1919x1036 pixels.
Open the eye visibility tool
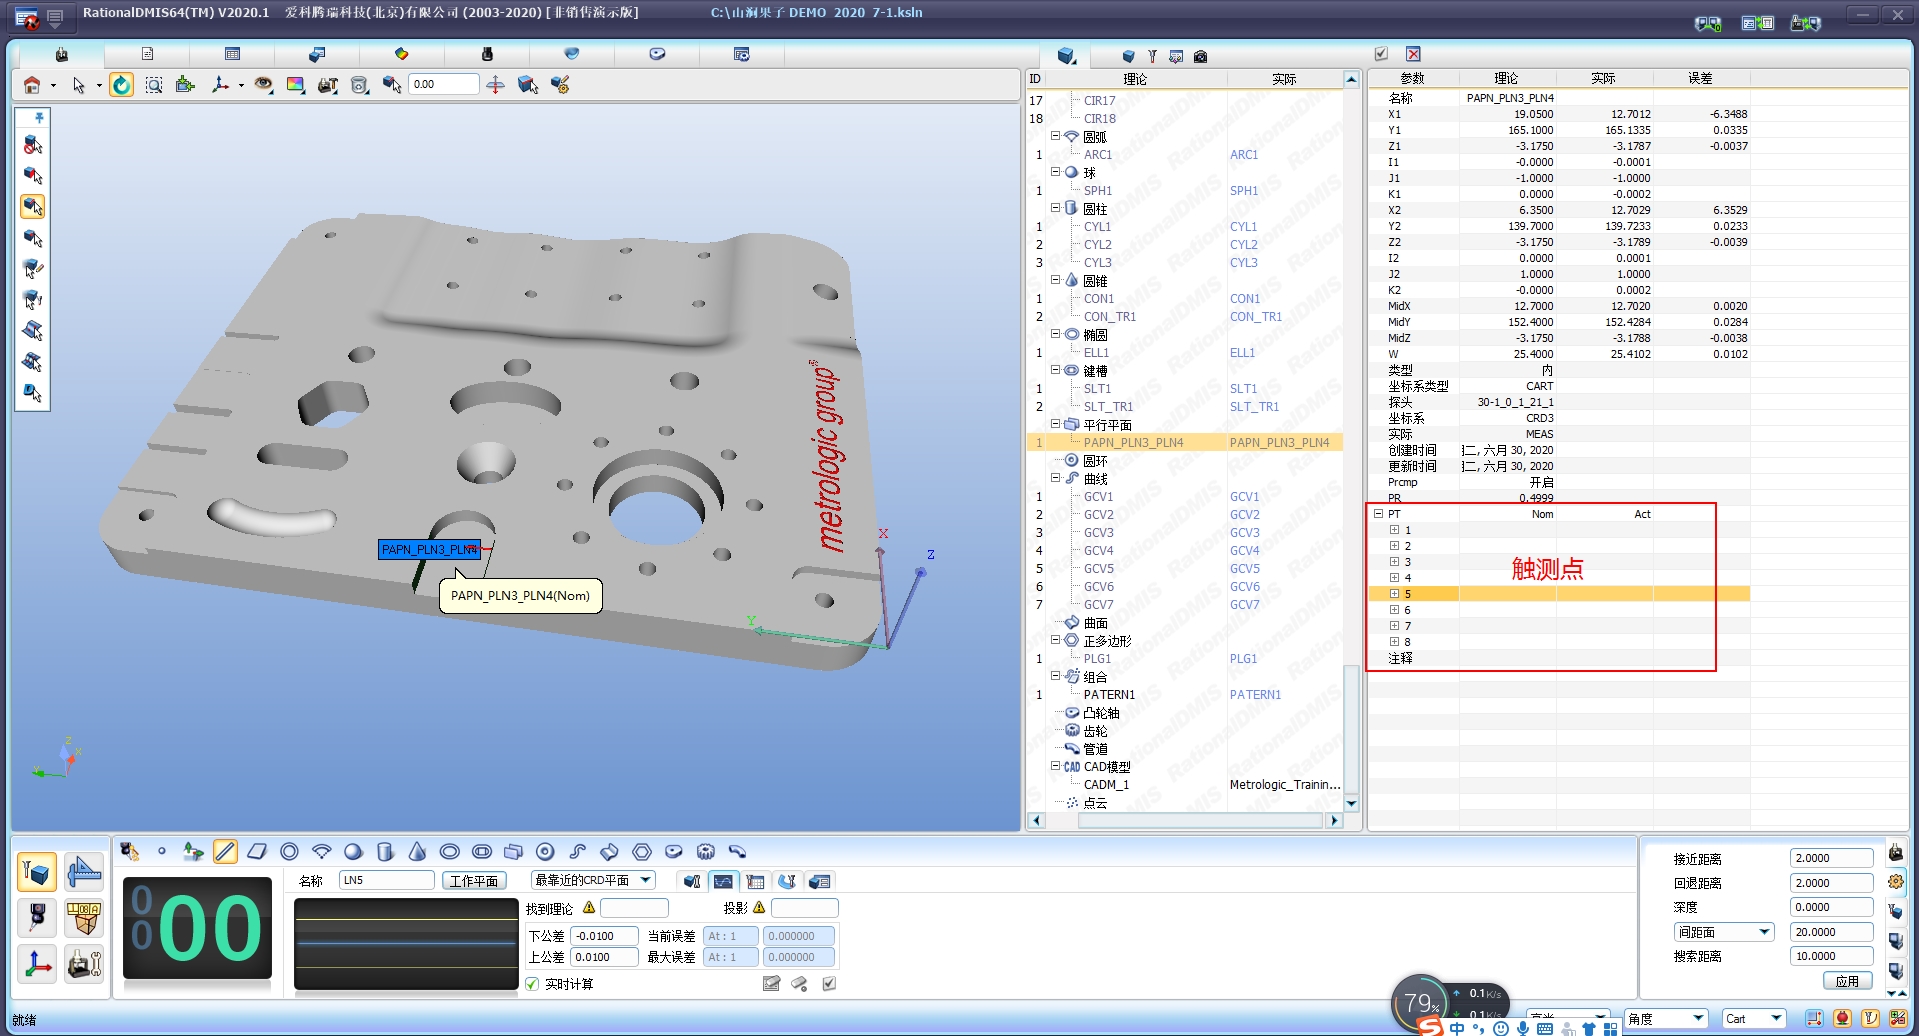263,85
